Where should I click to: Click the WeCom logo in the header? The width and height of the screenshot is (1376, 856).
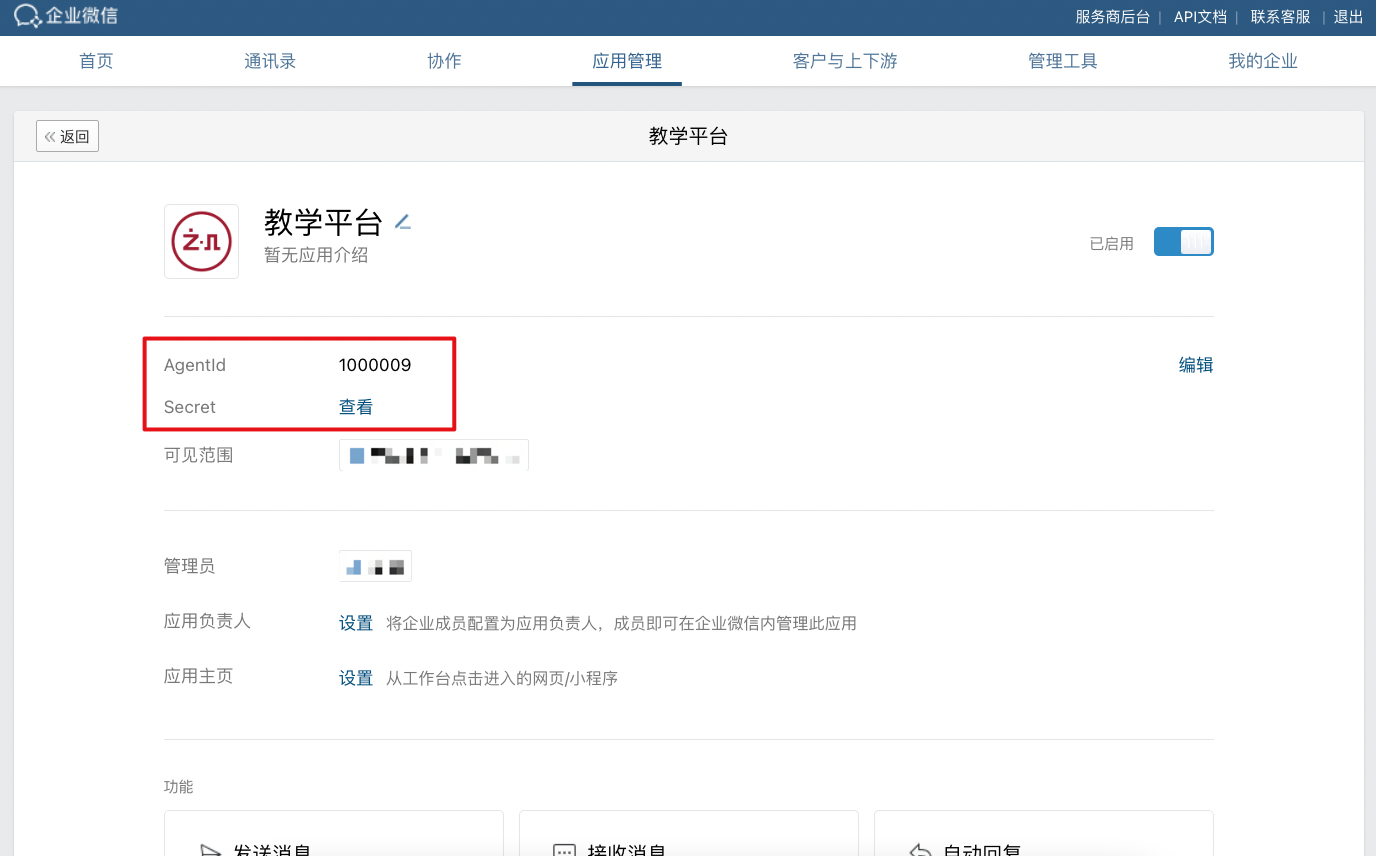click(66, 16)
